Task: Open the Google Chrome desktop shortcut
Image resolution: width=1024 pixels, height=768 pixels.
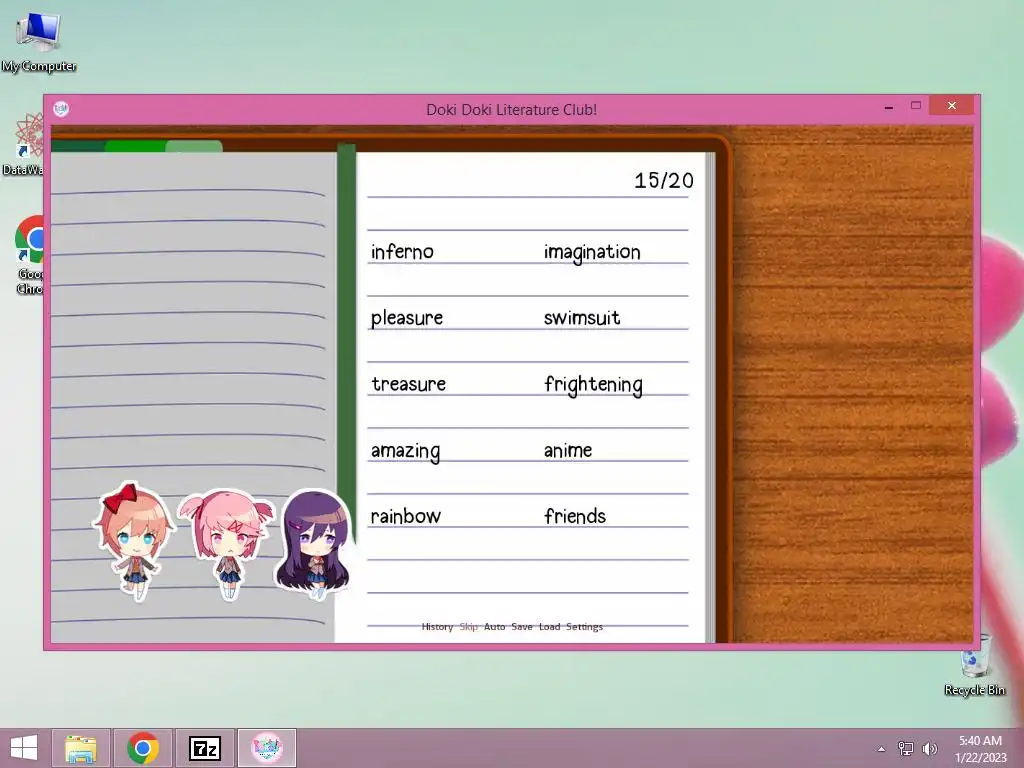Action: [30, 255]
